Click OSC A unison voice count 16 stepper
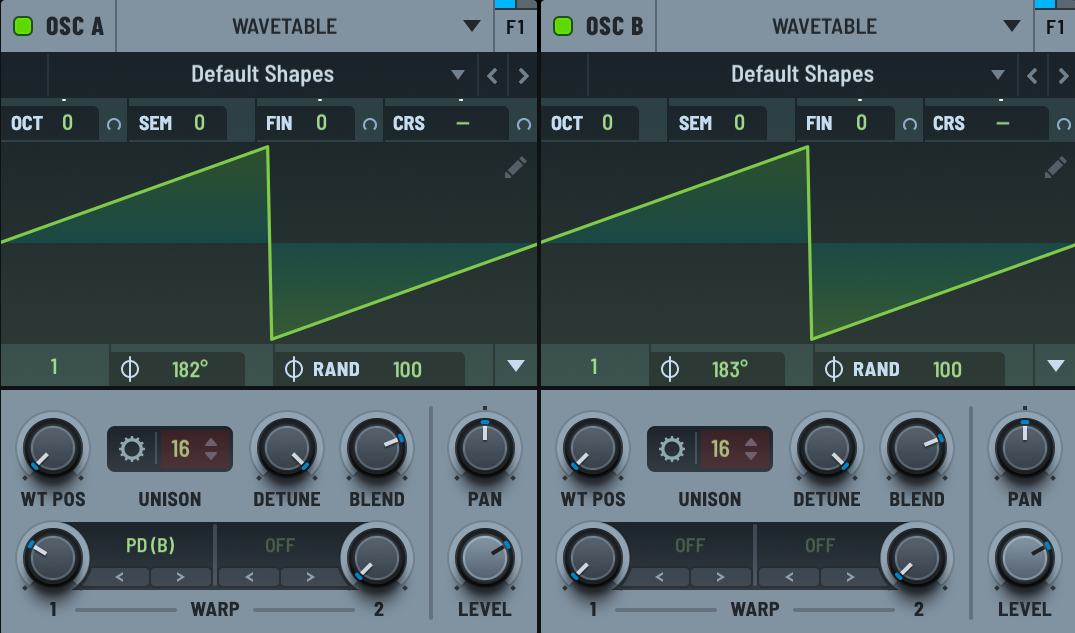The width and height of the screenshot is (1075, 633). [195, 449]
